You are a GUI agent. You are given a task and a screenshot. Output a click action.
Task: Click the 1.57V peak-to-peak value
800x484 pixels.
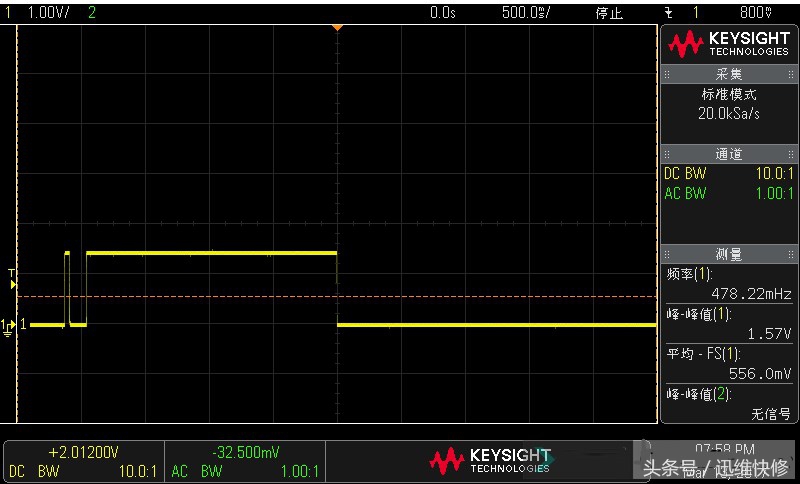coord(769,334)
